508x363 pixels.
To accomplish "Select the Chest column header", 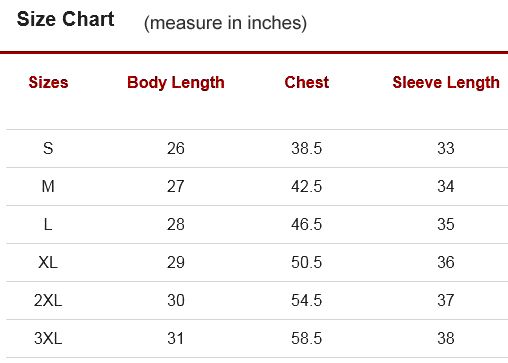I will (x=307, y=82).
